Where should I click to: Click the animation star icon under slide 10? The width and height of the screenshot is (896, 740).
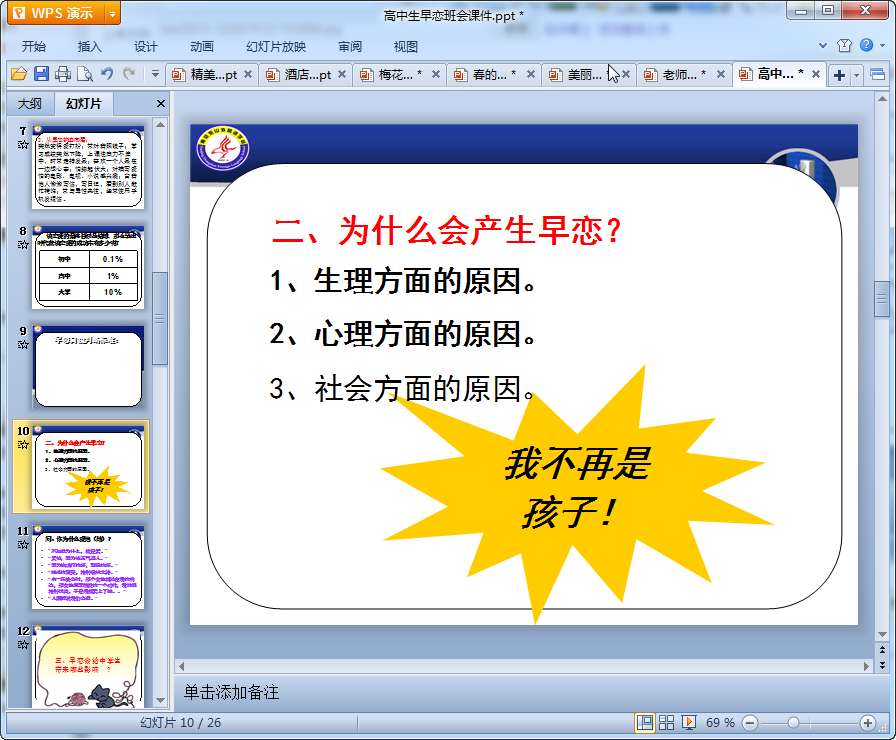23,445
